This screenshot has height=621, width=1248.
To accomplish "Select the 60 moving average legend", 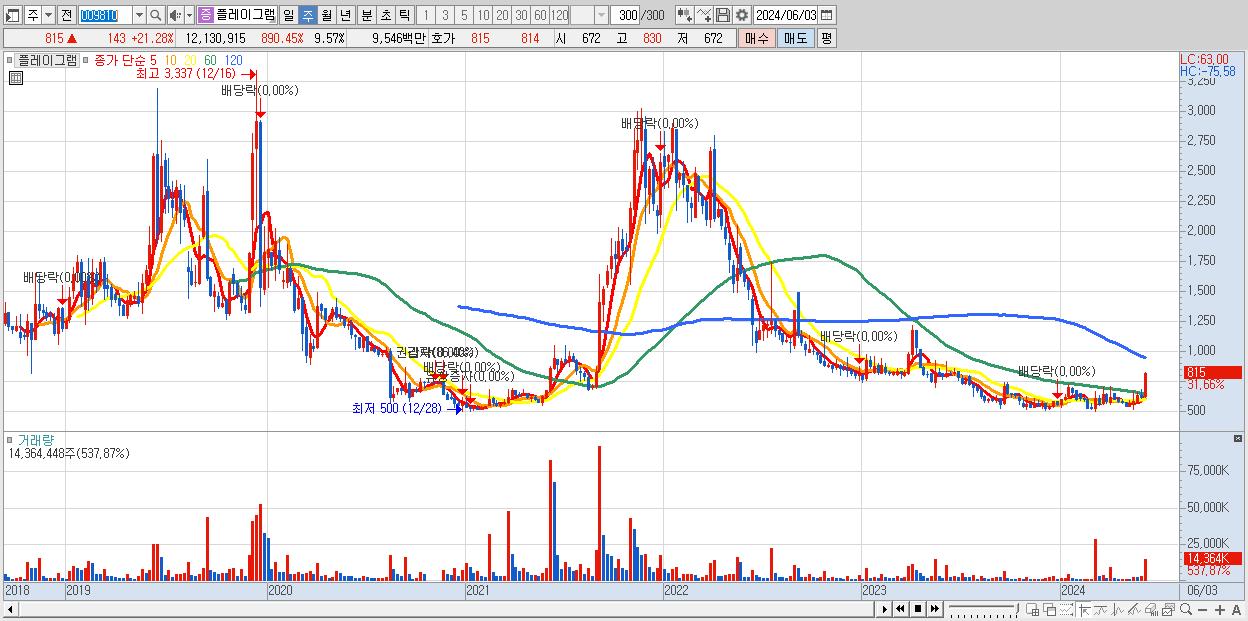I will (210, 60).
